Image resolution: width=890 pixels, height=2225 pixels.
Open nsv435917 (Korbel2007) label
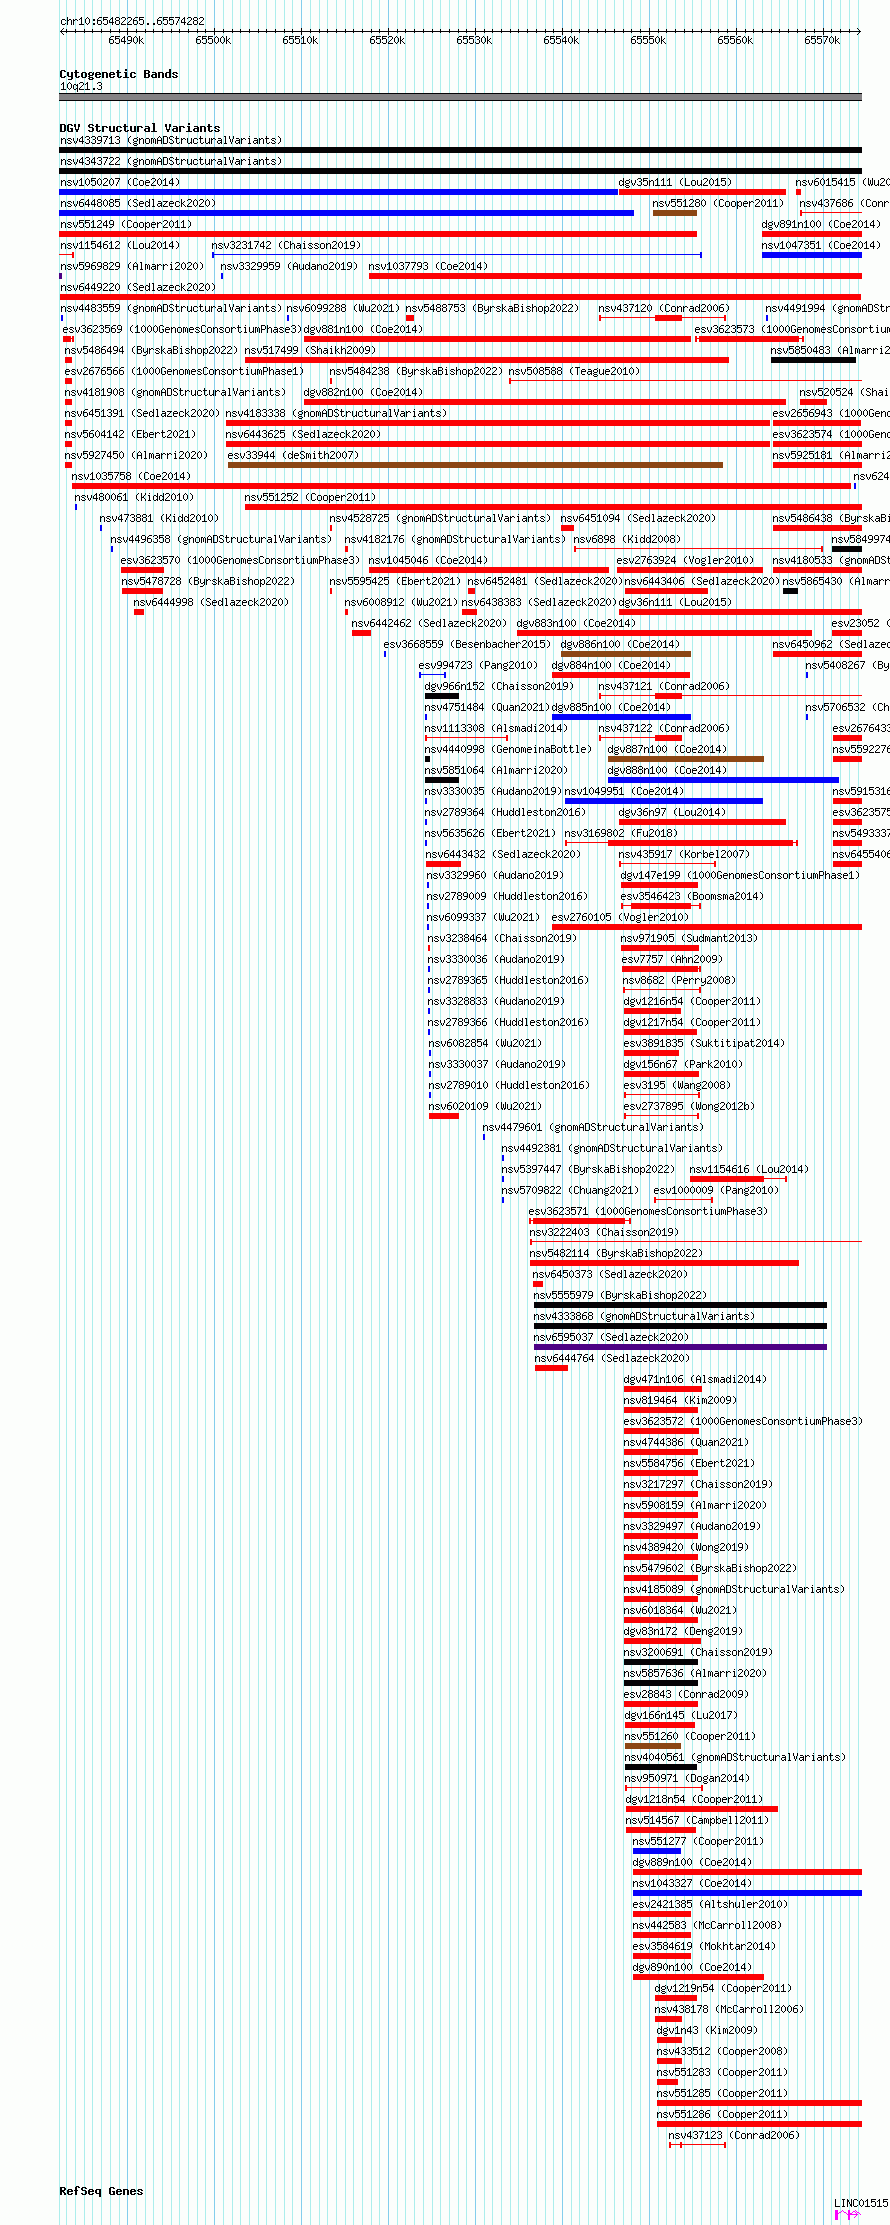click(x=684, y=854)
